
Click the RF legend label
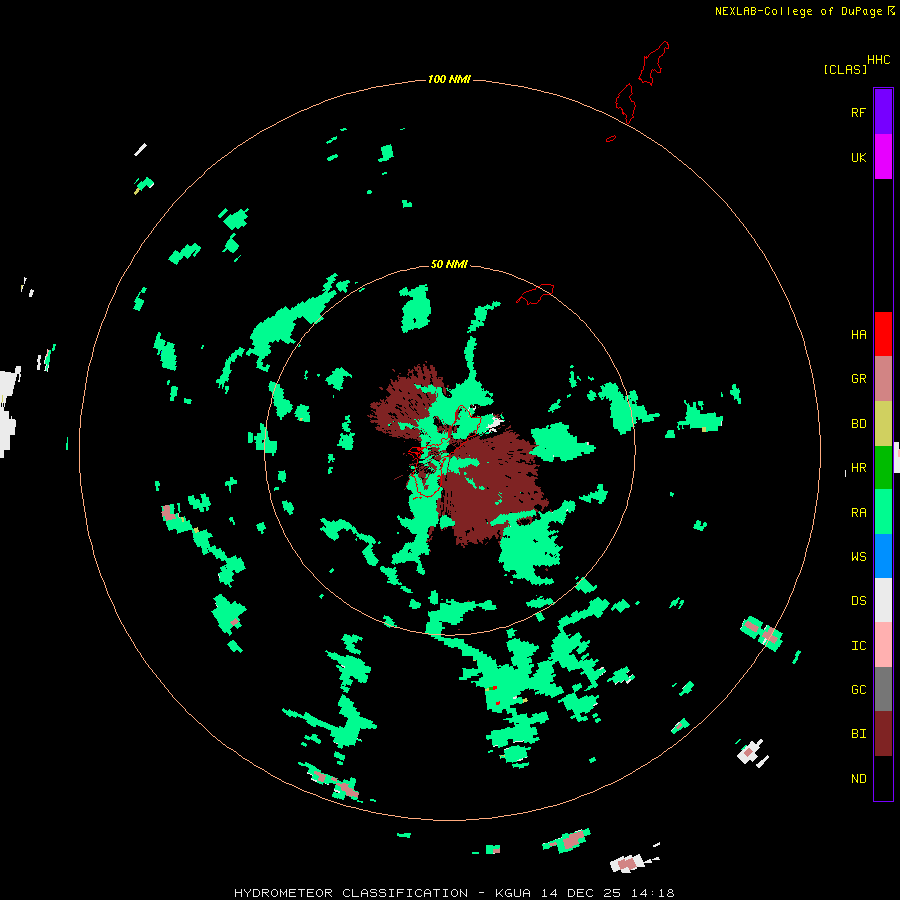click(858, 112)
